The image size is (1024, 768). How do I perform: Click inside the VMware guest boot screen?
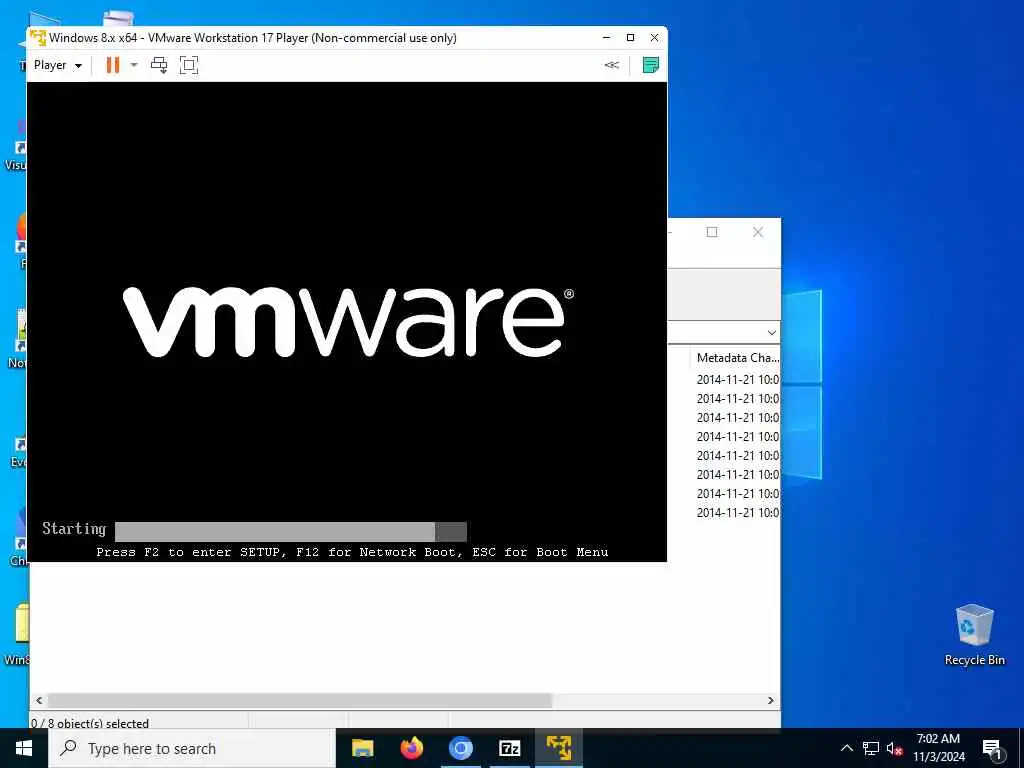point(347,321)
